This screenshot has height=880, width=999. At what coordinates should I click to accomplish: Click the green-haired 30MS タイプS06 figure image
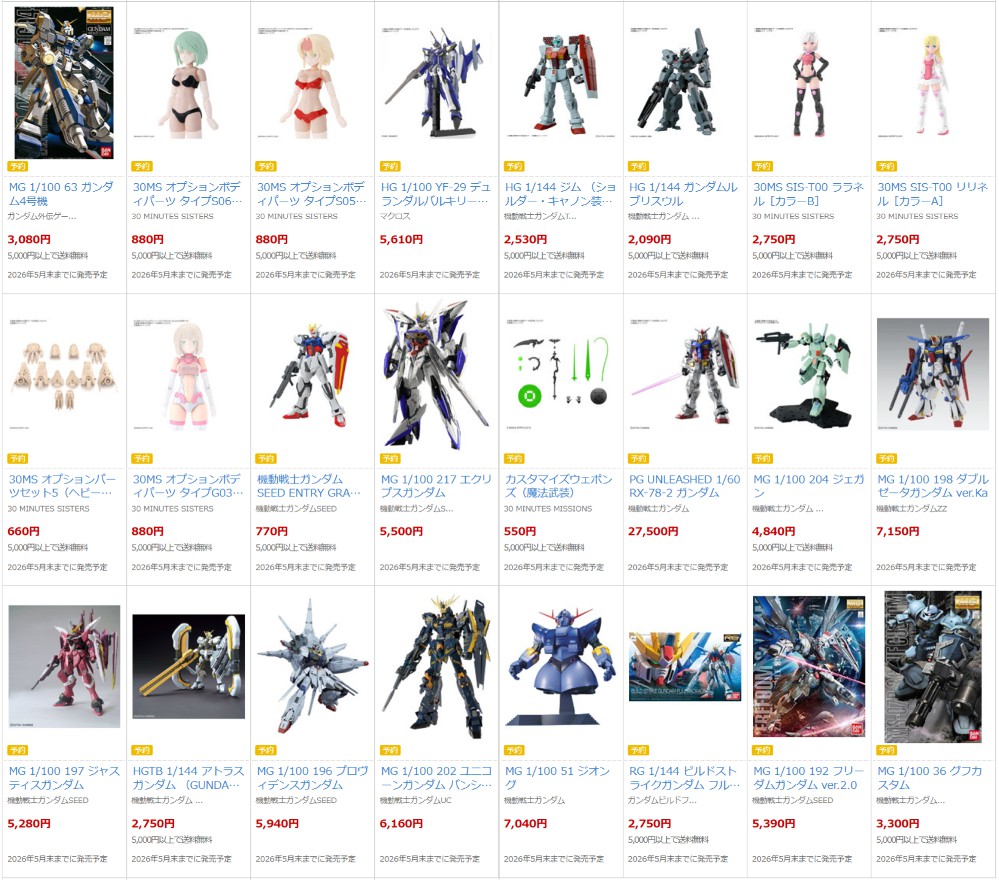tap(188, 83)
